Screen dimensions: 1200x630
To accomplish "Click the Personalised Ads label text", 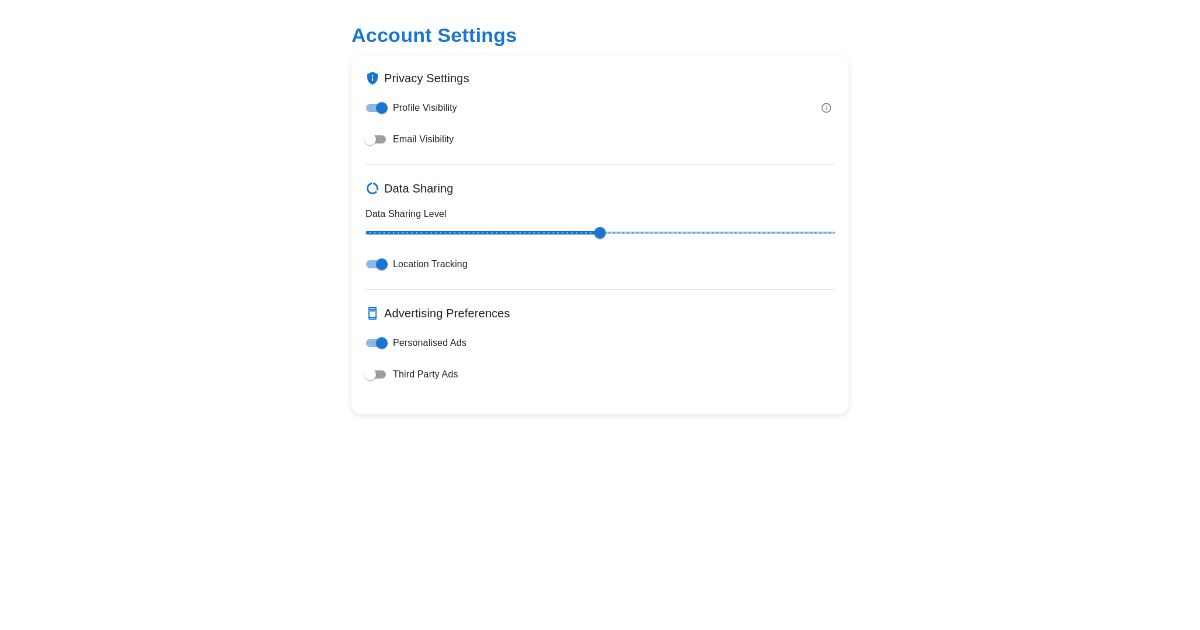I will 429,343.
